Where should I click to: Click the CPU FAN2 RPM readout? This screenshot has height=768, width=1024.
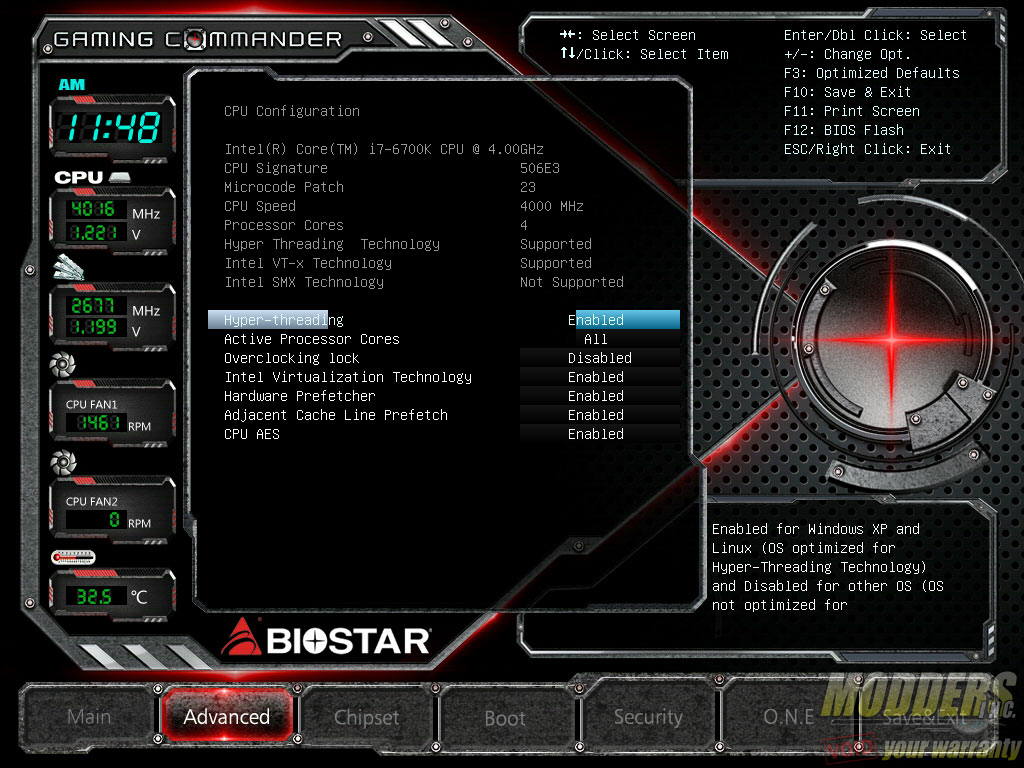coord(95,520)
